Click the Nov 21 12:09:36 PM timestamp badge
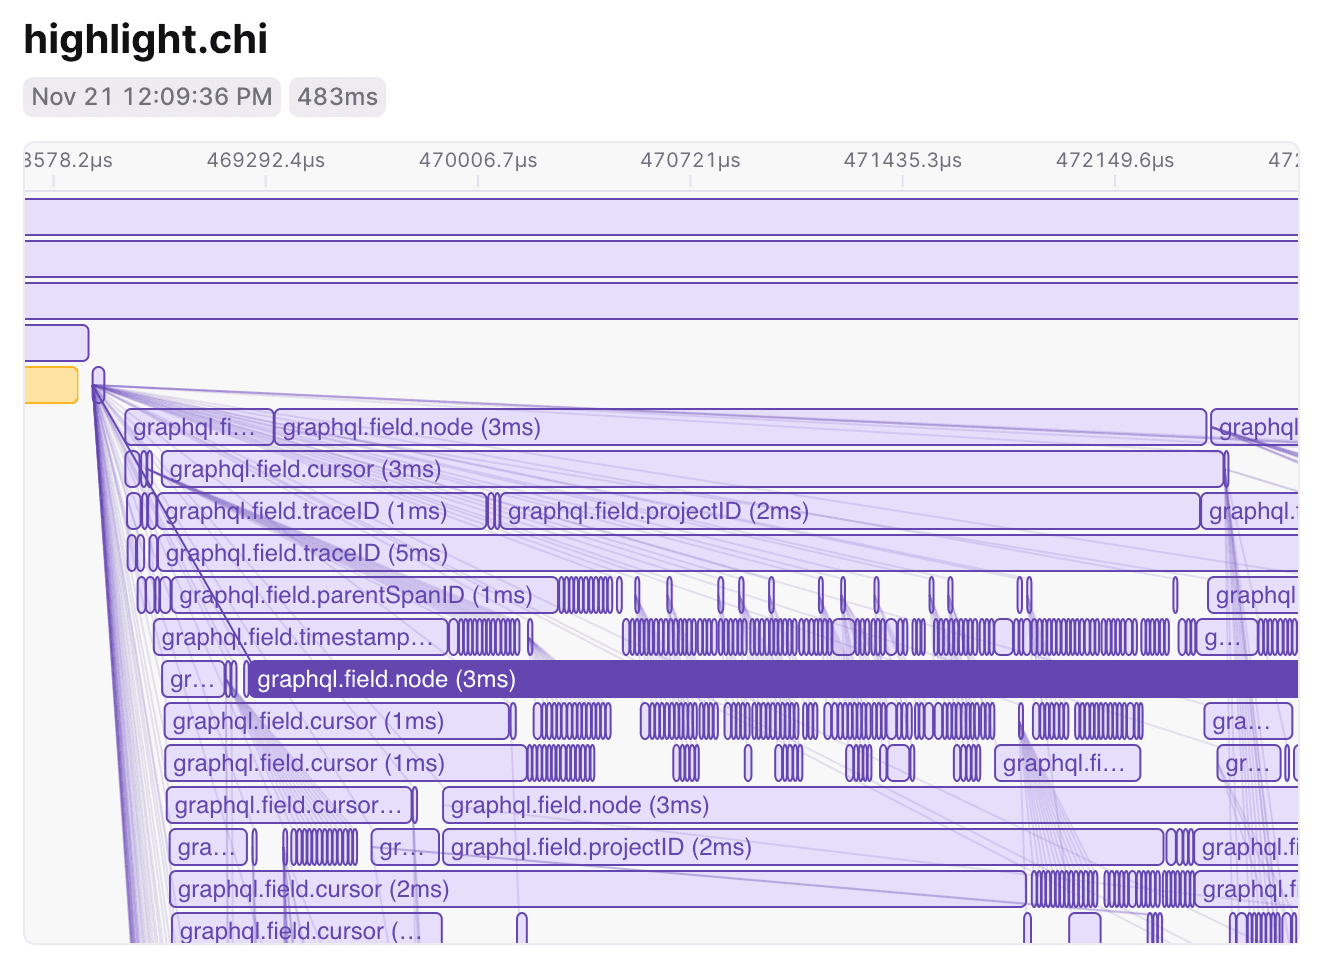1326x972 pixels. 152,97
